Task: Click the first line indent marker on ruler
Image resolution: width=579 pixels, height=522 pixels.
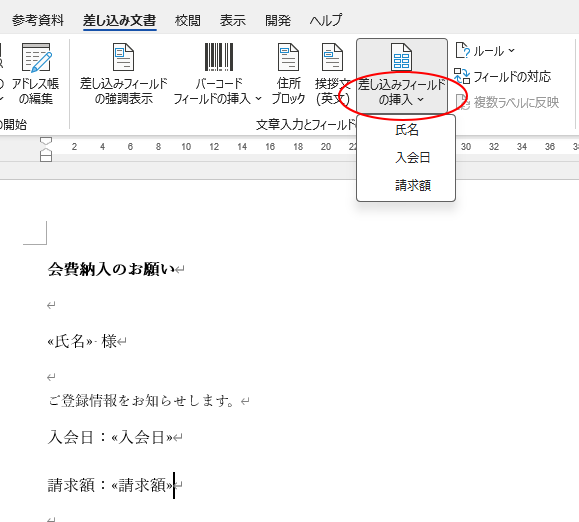Action: tap(46, 141)
